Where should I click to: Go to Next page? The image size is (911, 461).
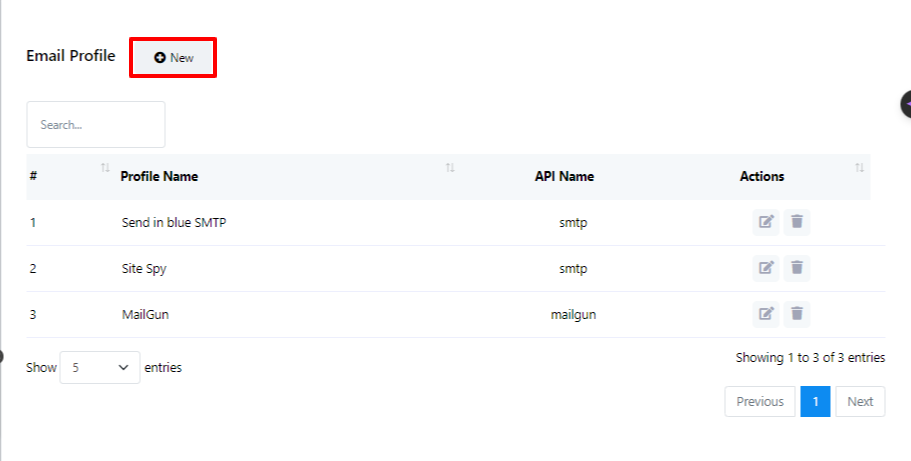[860, 402]
